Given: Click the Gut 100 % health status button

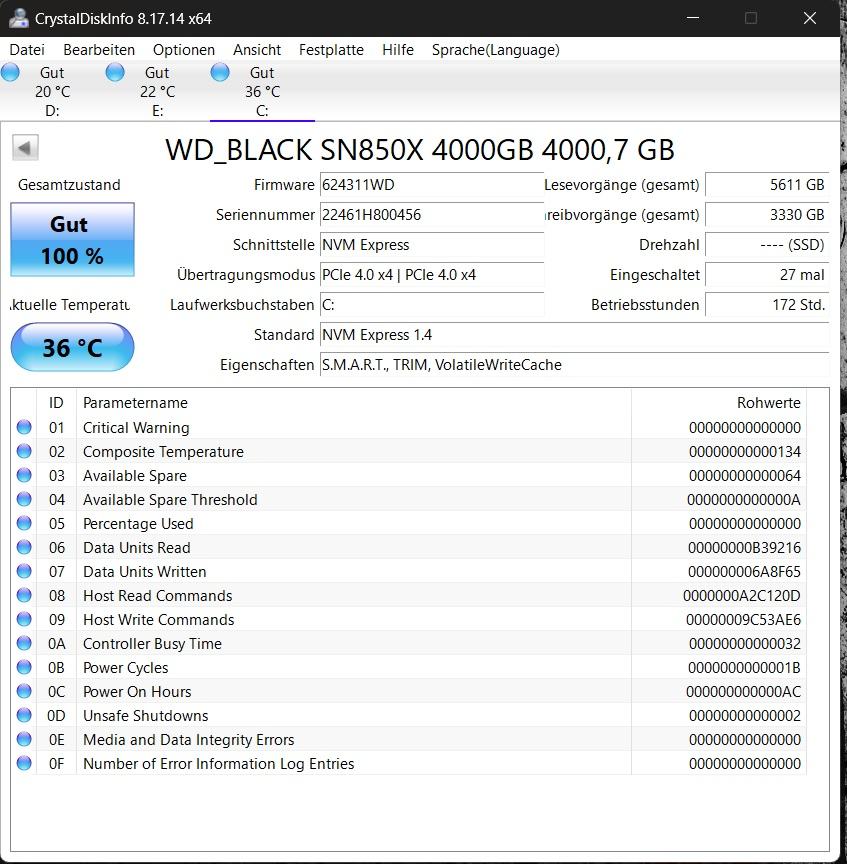Looking at the screenshot, I should (72, 240).
